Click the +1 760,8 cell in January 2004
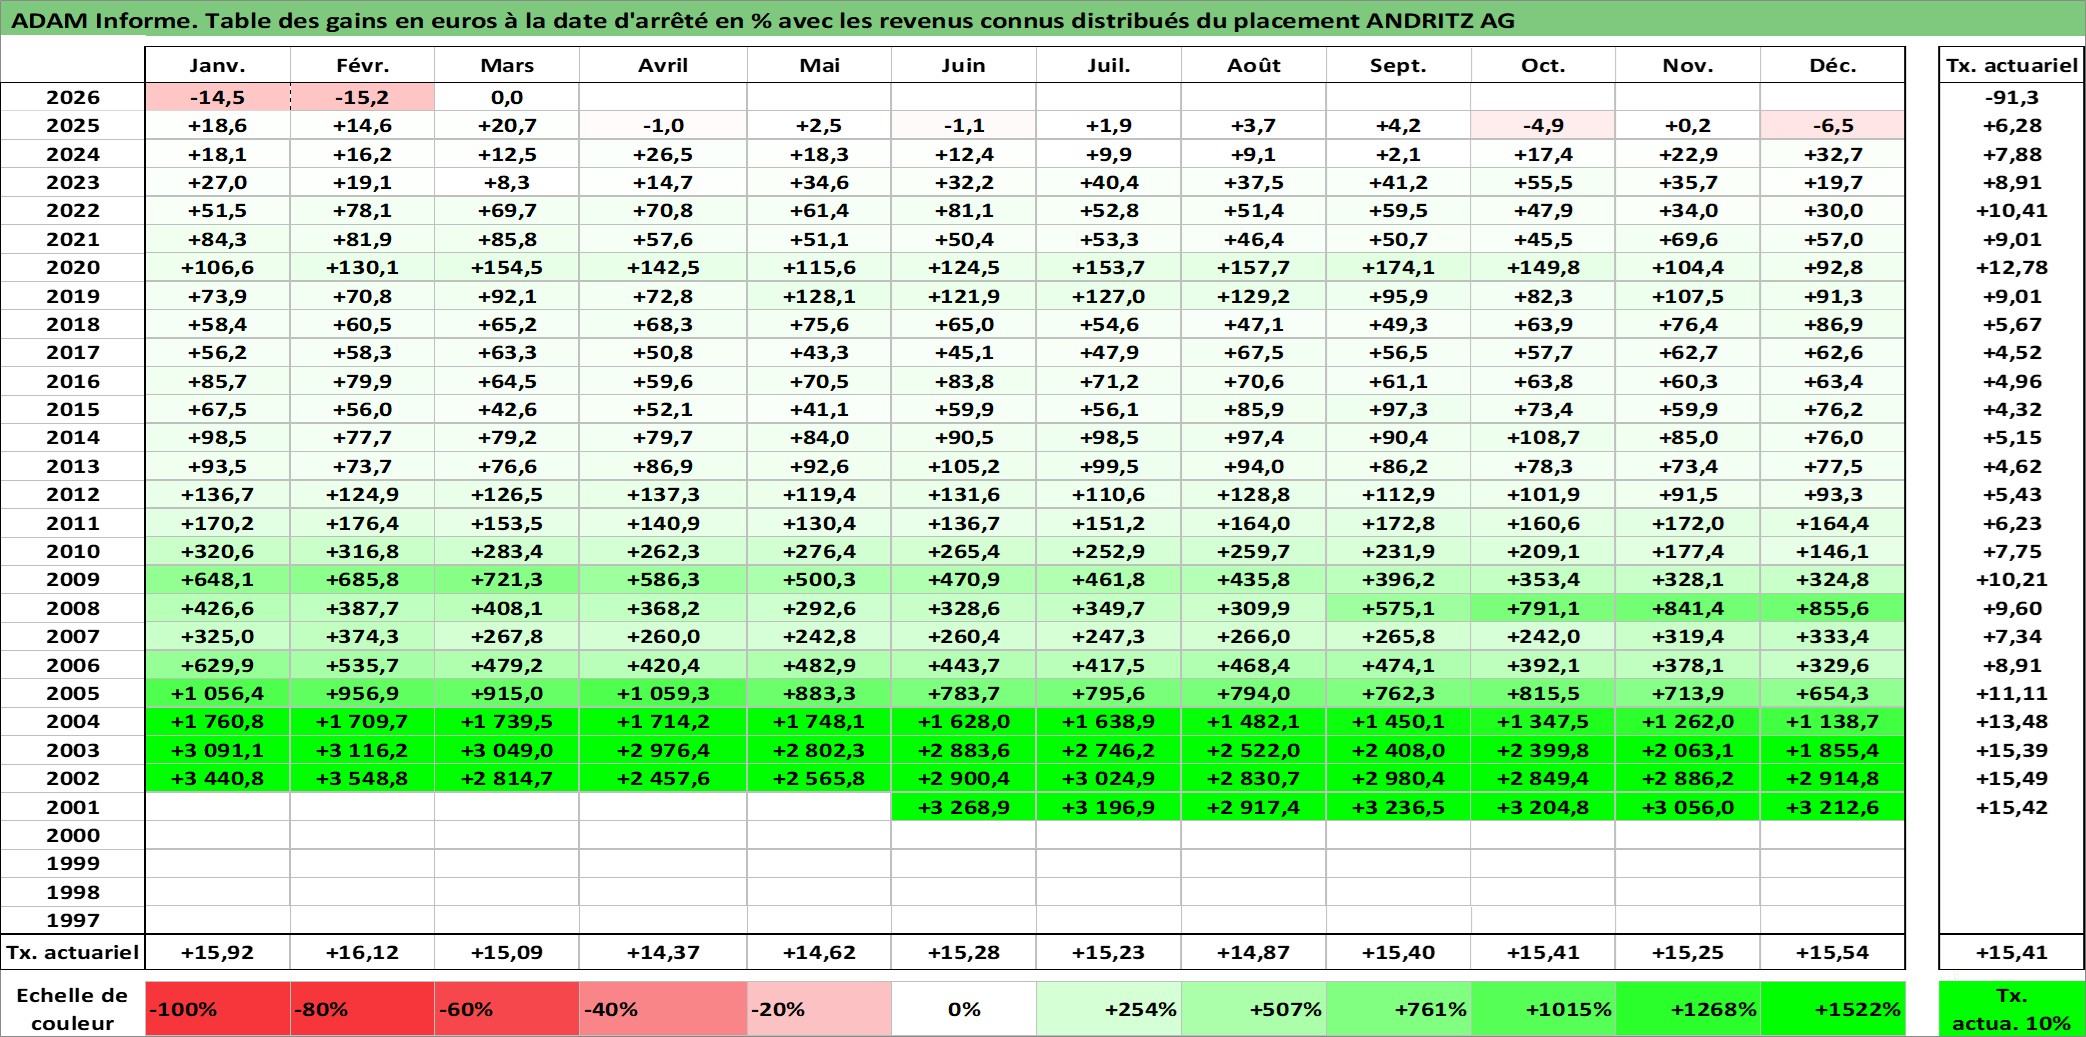The image size is (2086, 1037). click(x=217, y=721)
